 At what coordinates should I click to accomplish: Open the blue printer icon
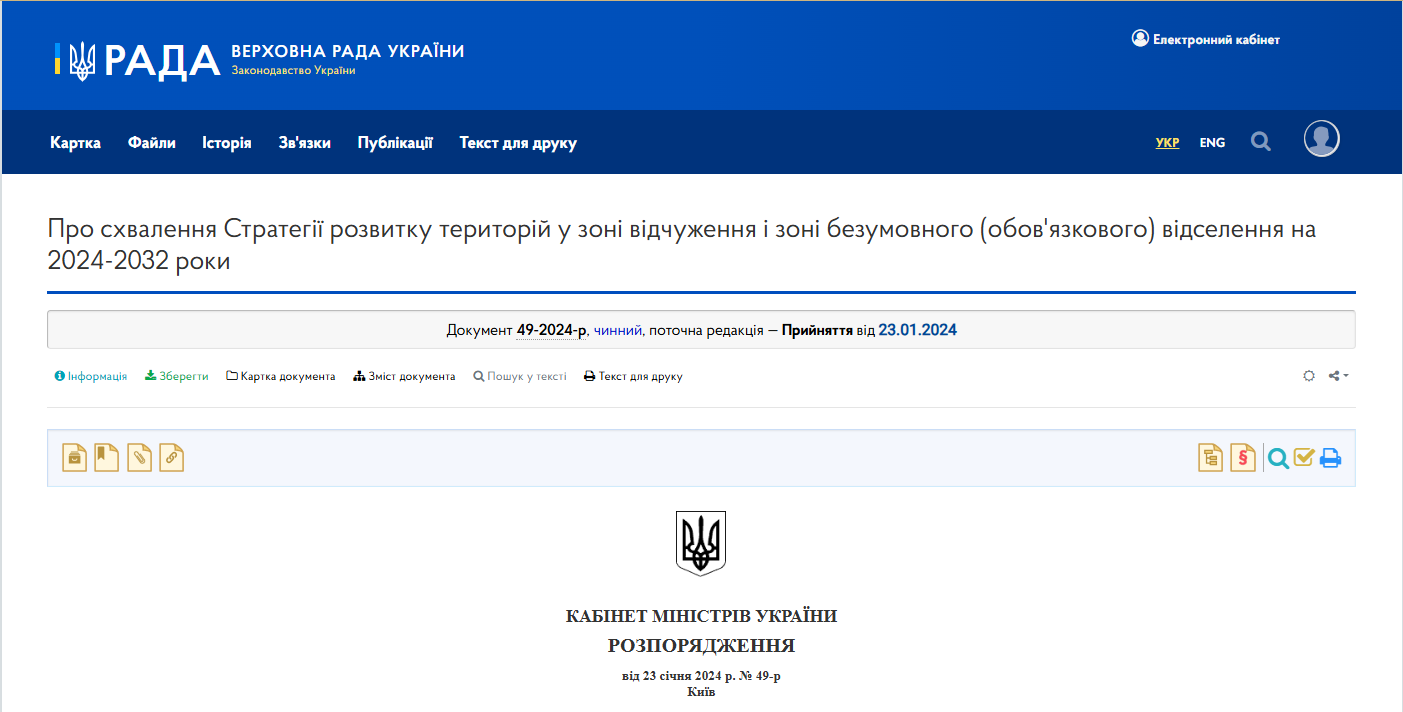[1330, 457]
